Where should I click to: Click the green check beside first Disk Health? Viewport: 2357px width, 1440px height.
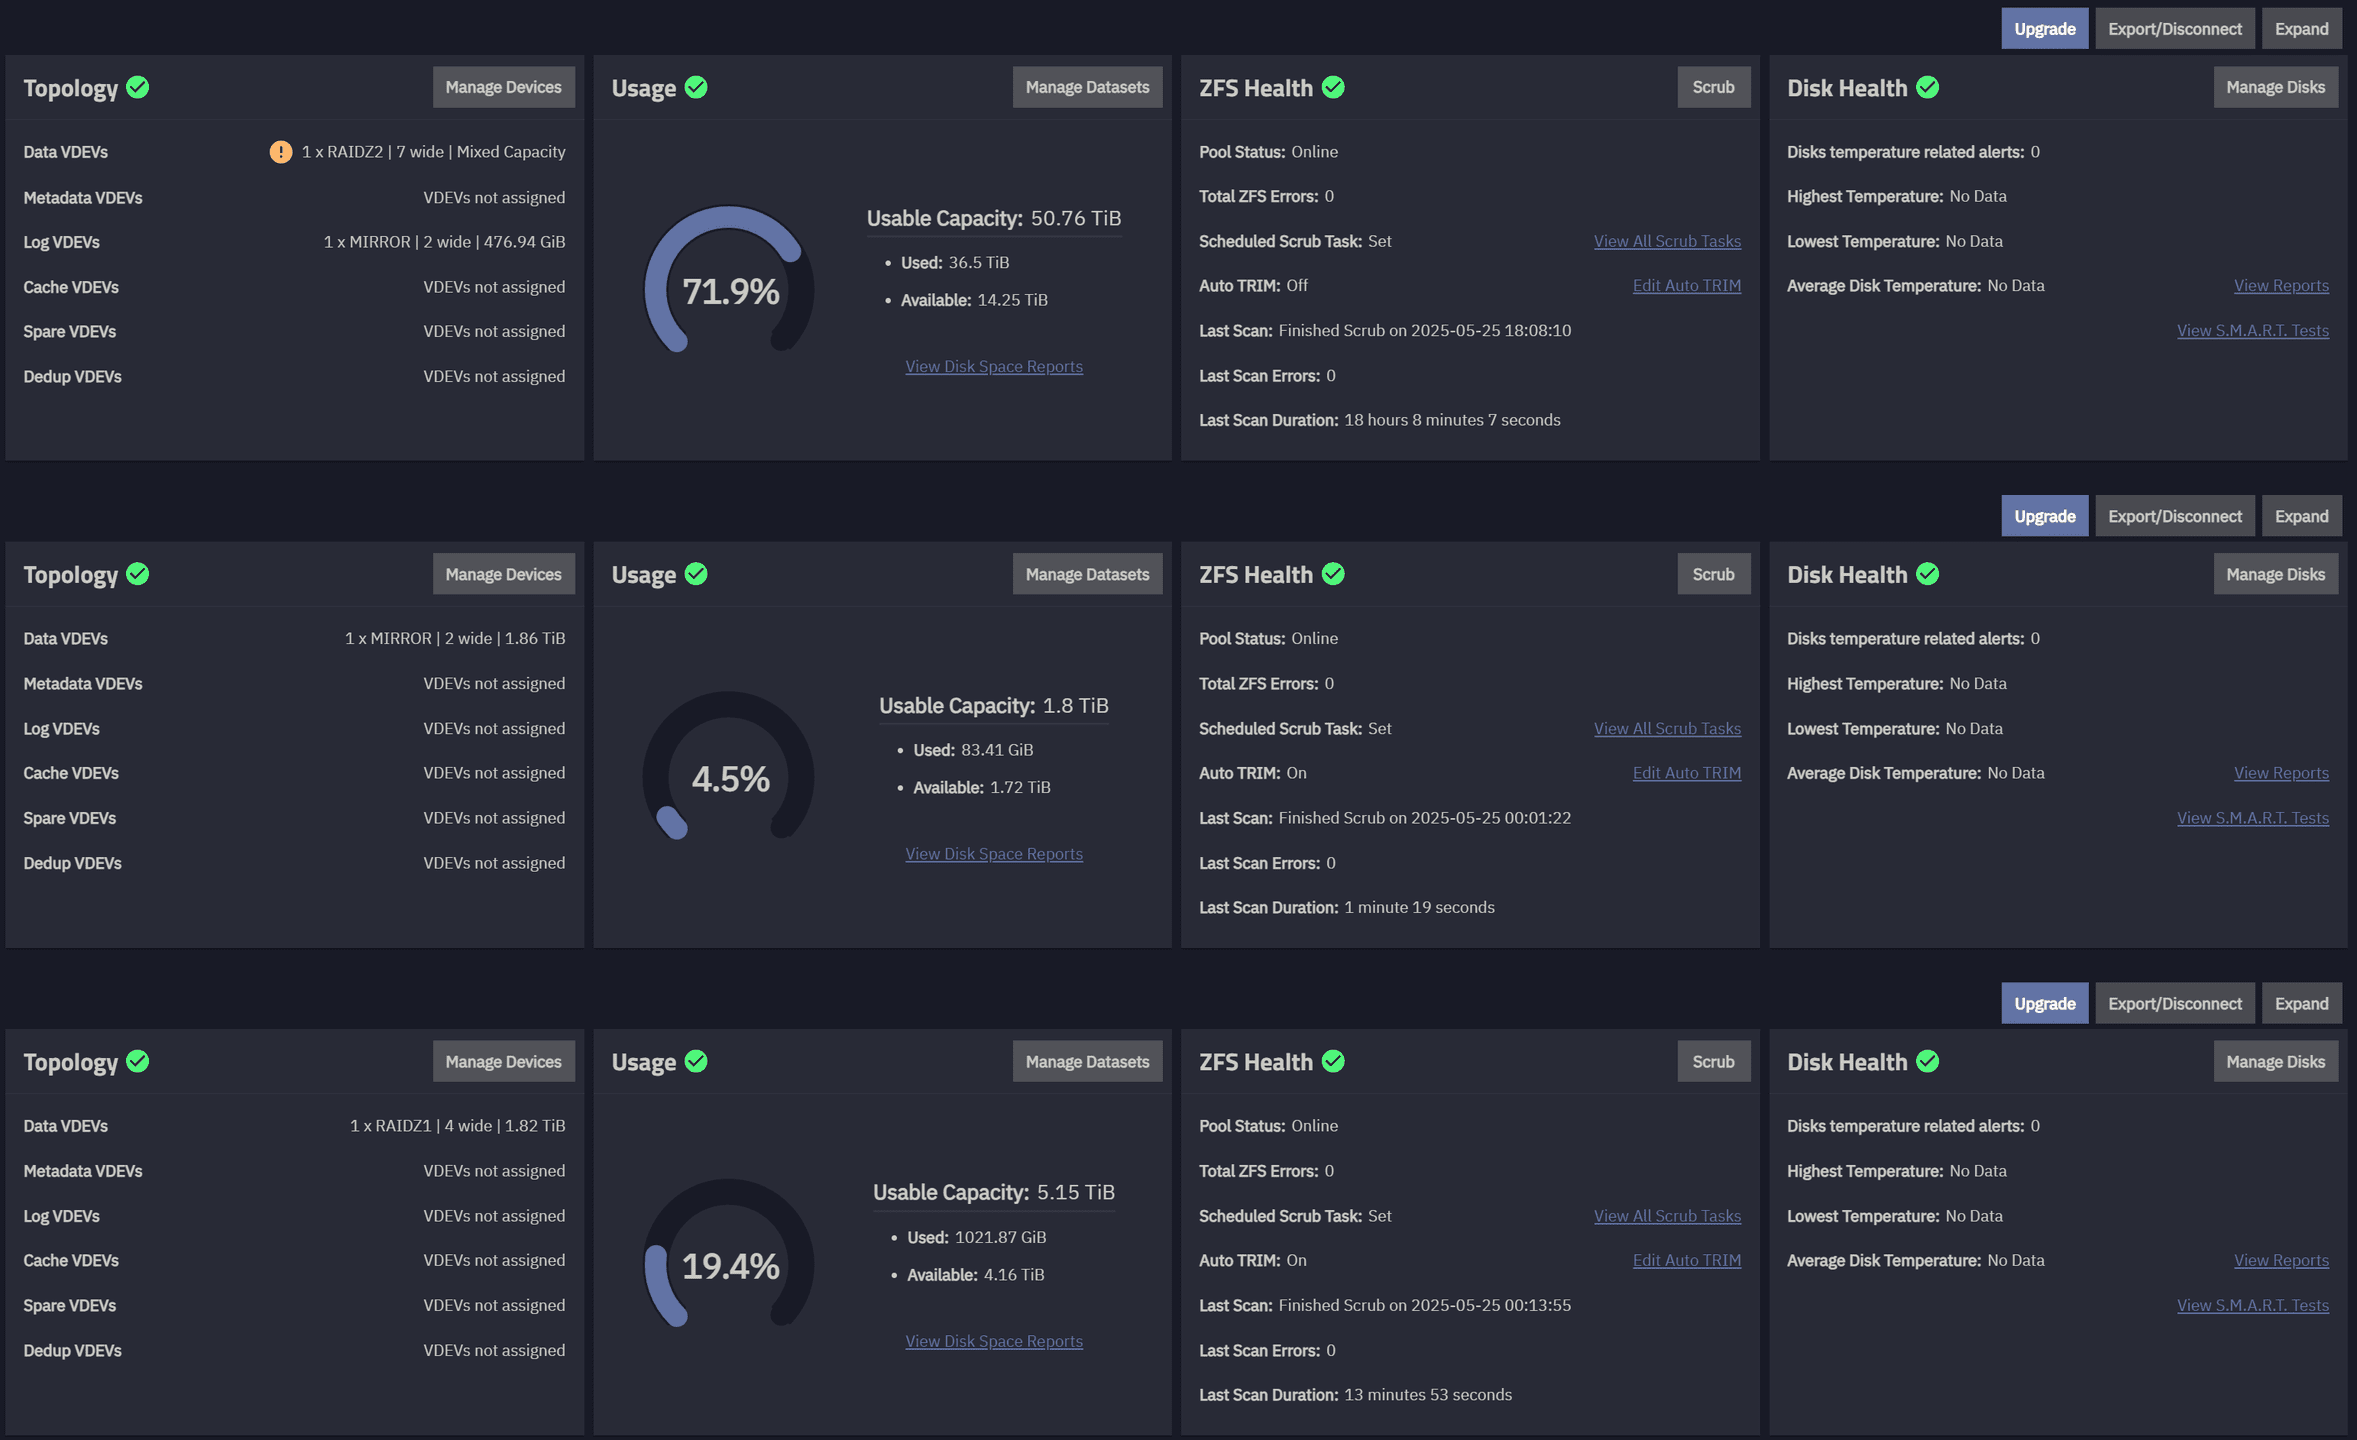(1928, 87)
